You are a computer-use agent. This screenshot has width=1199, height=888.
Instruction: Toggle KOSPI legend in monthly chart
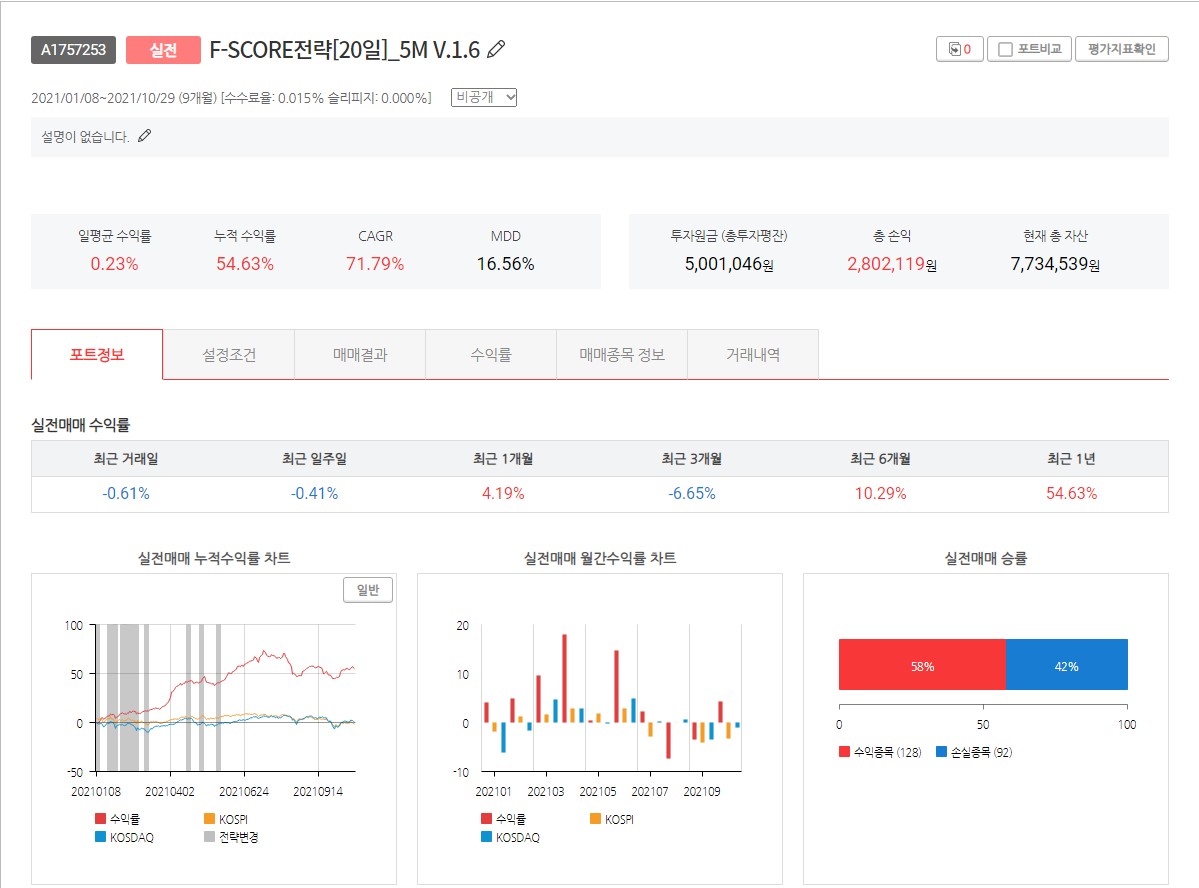(612, 818)
